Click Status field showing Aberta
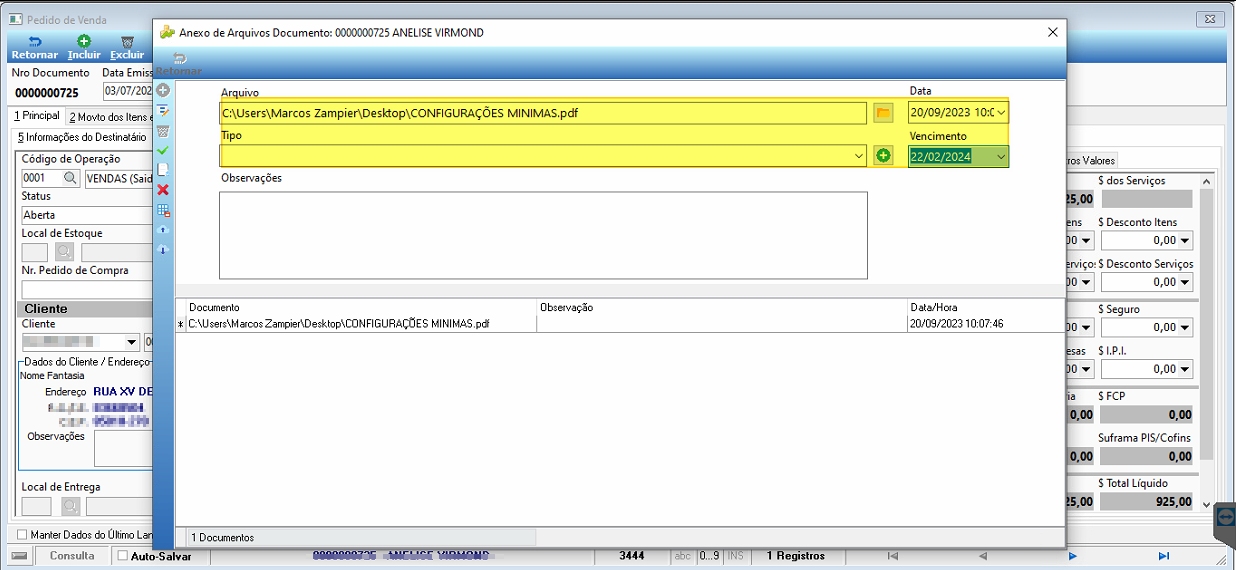 pyautogui.click(x=86, y=215)
